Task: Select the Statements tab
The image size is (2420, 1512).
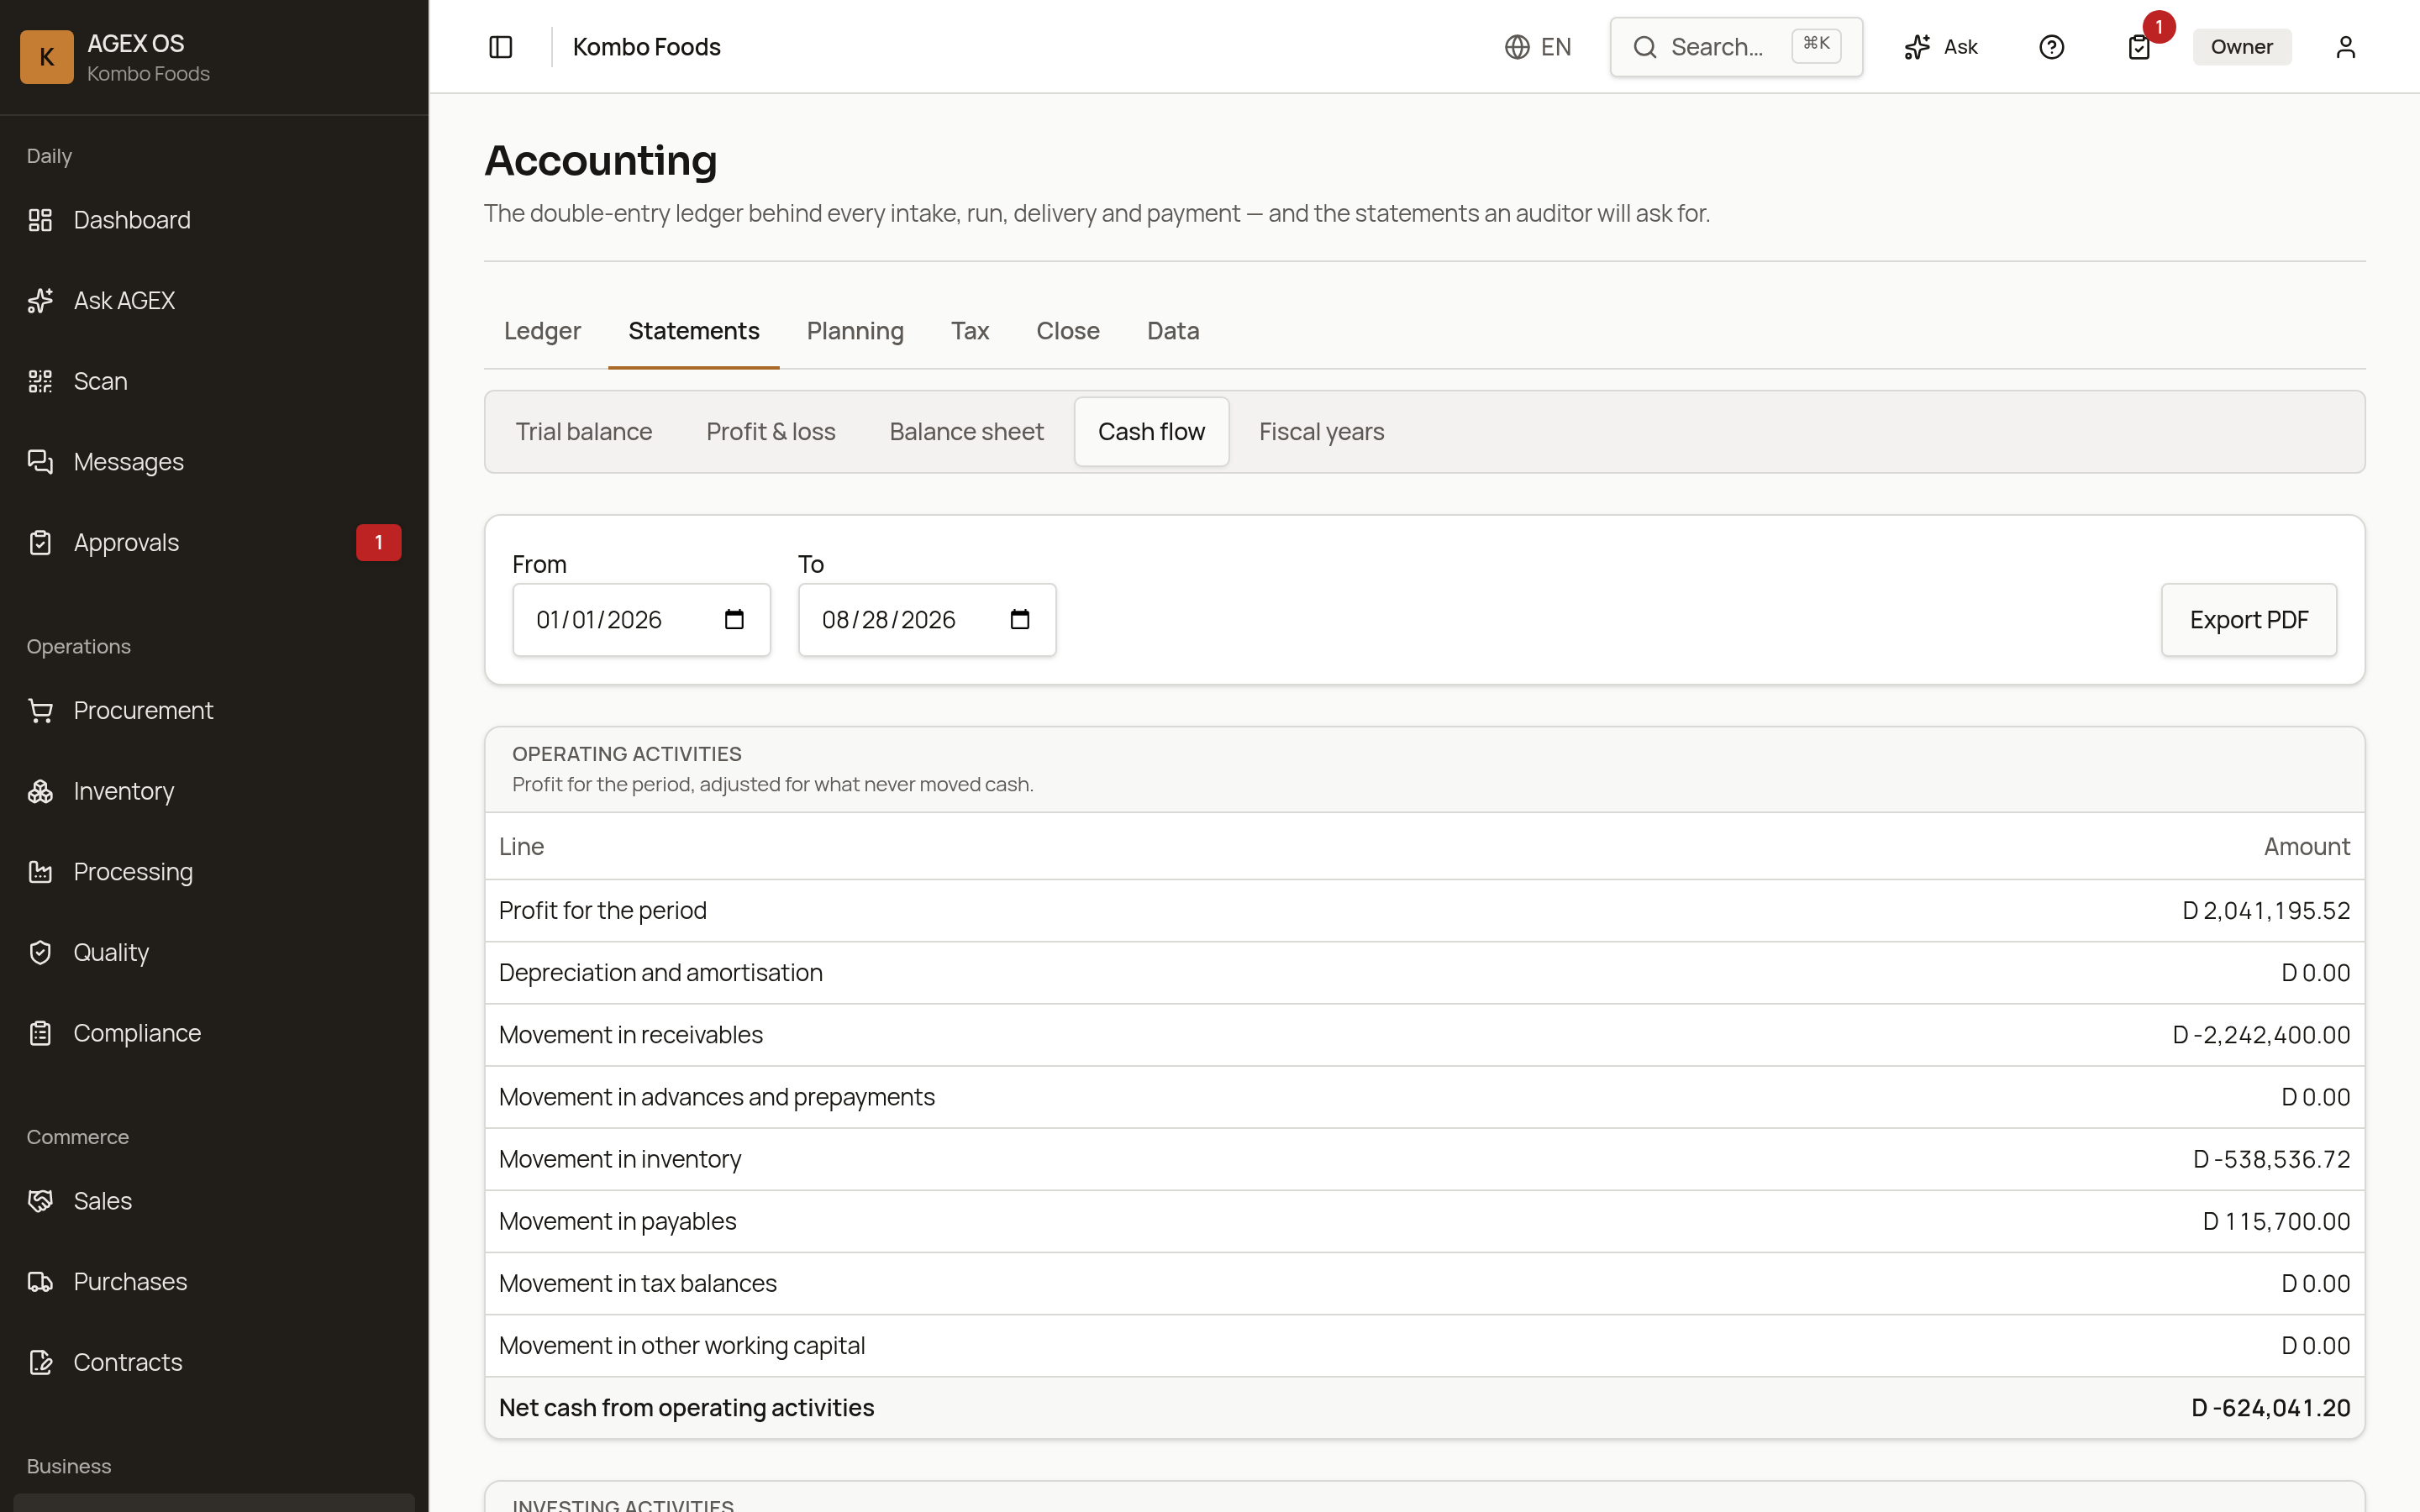Action: 694,331
